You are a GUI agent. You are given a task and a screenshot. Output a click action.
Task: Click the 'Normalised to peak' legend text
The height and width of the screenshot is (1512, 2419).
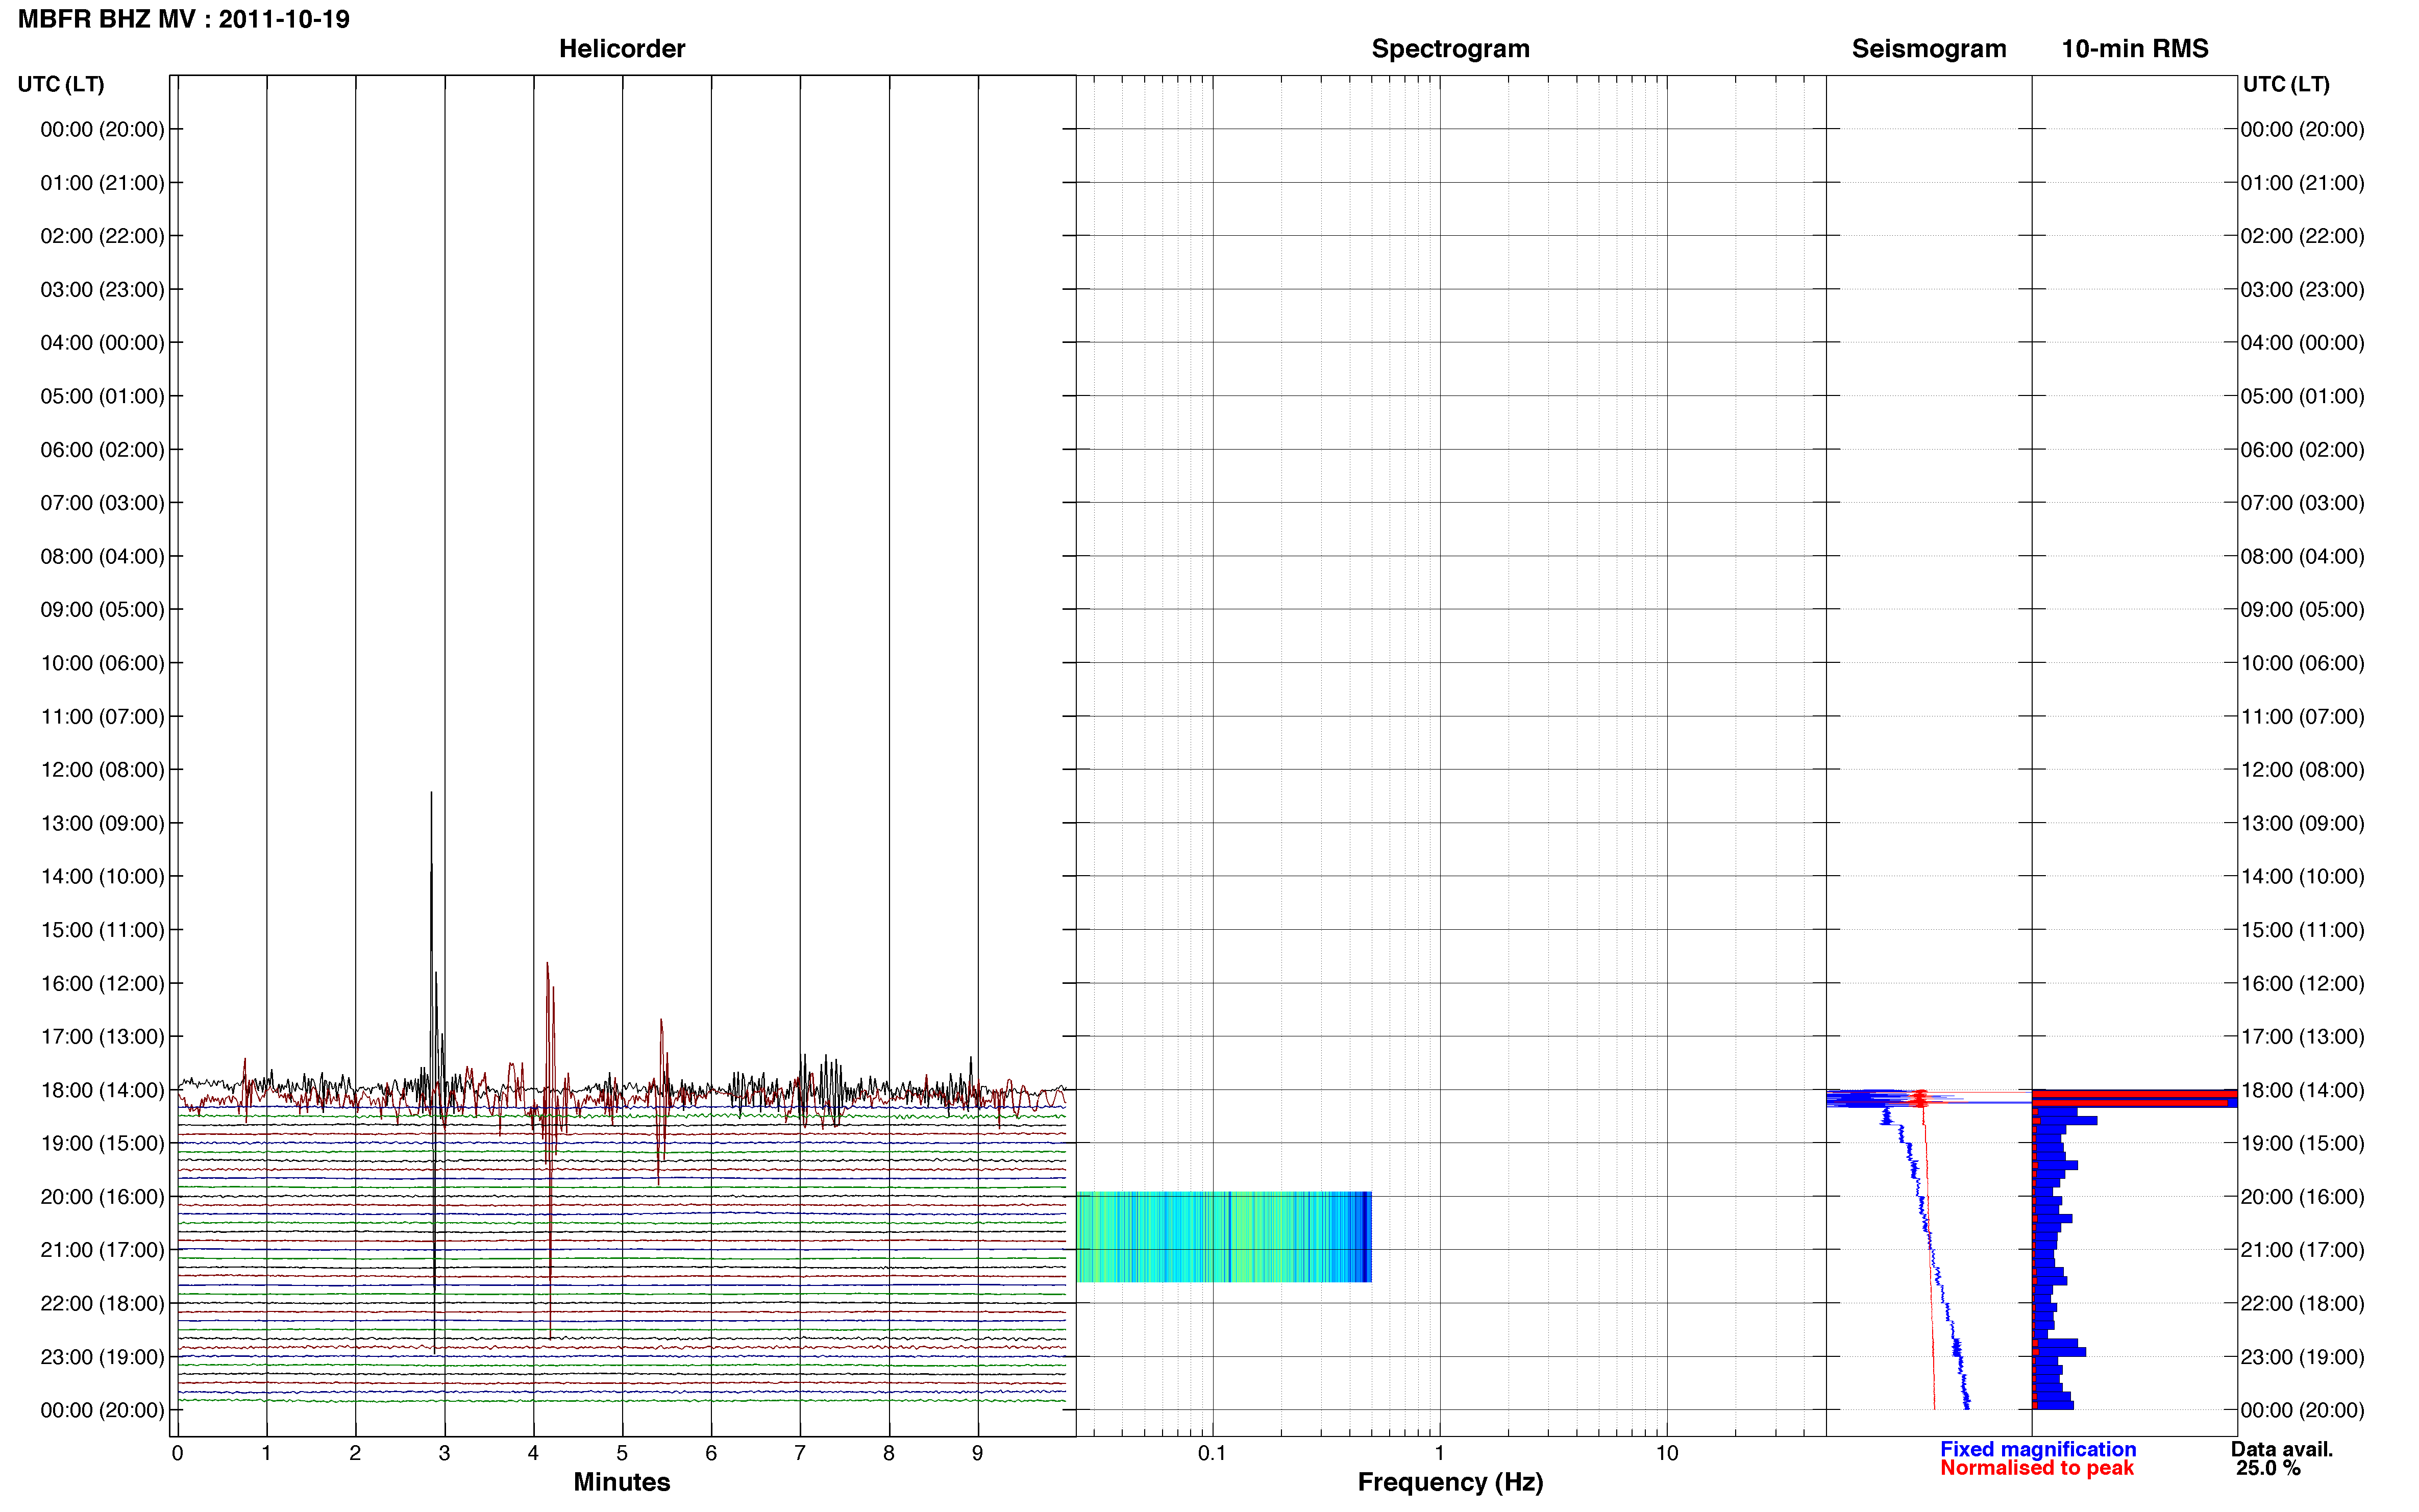(x=2037, y=1468)
